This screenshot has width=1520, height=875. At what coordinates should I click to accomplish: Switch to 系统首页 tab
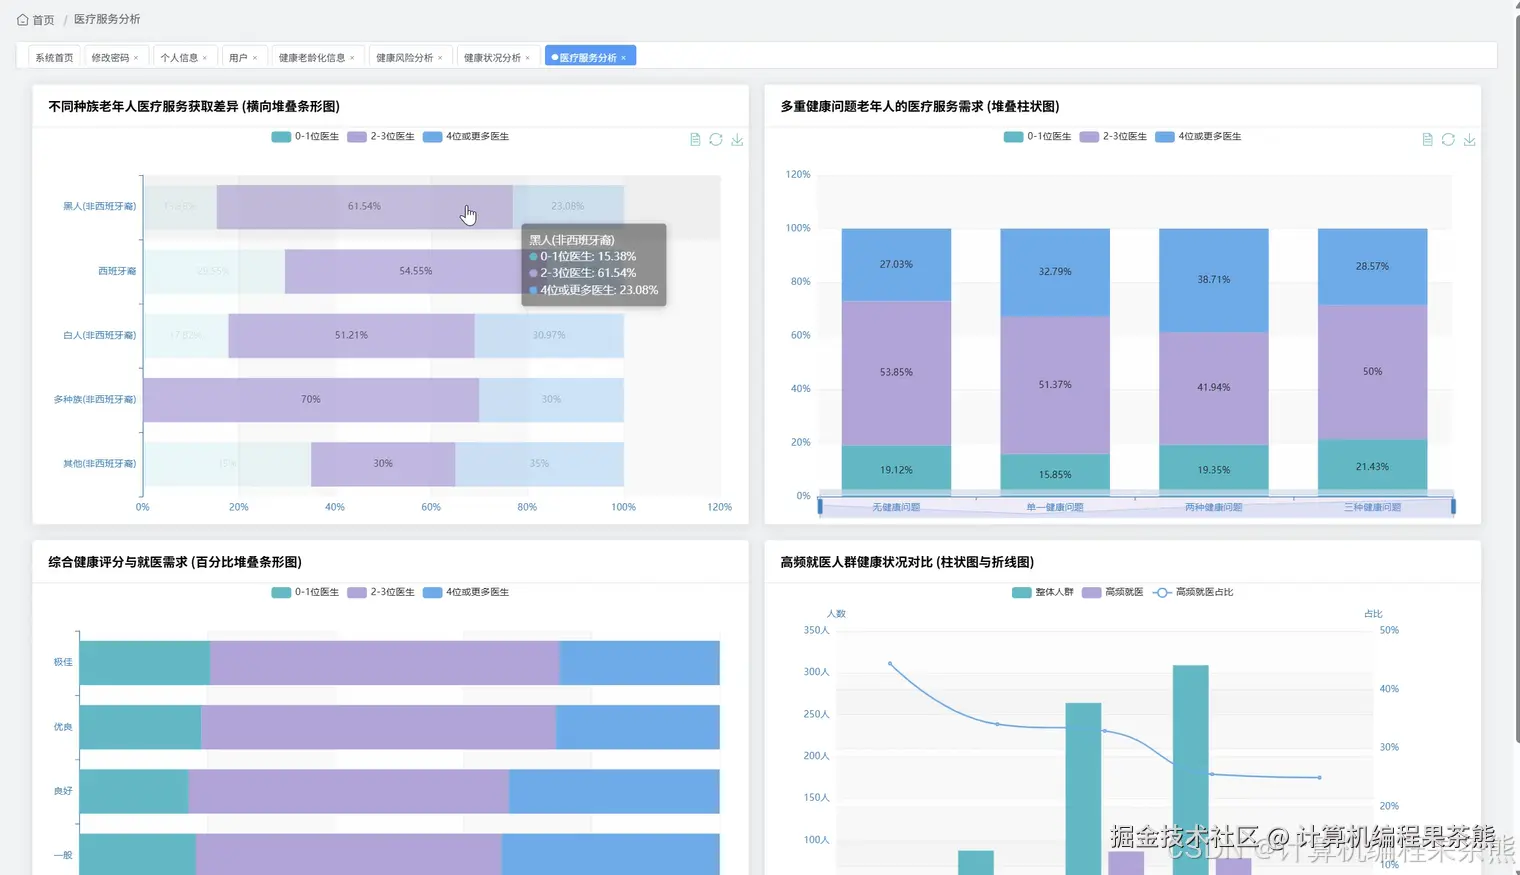click(x=54, y=58)
